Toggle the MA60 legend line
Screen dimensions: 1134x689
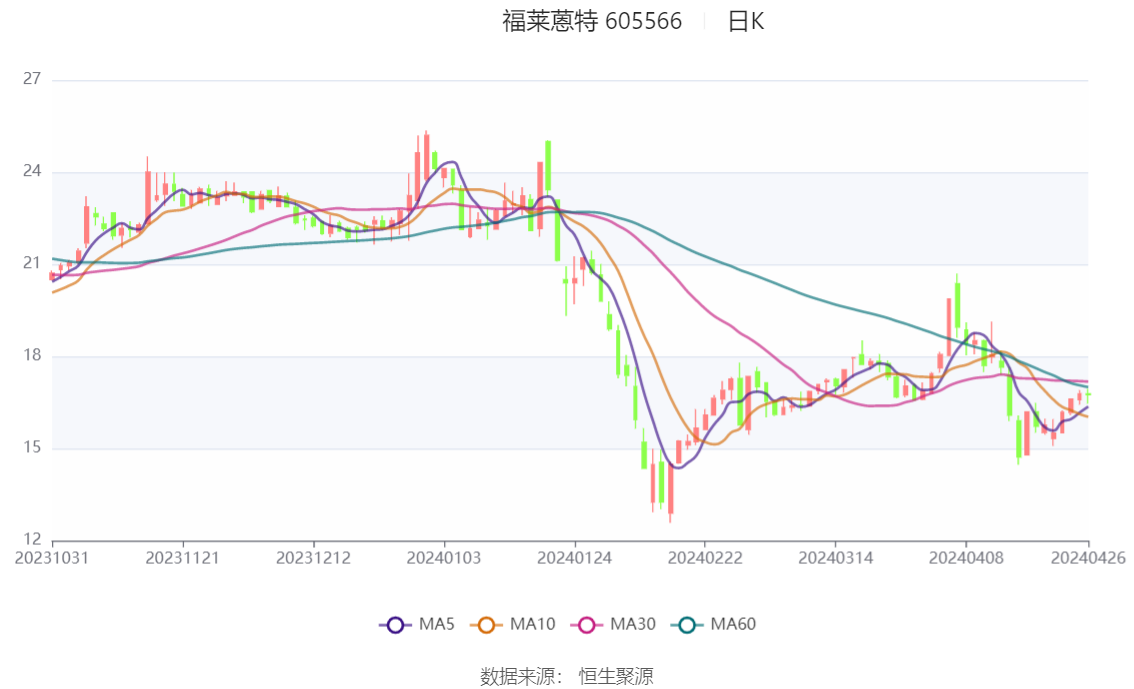tap(713, 625)
